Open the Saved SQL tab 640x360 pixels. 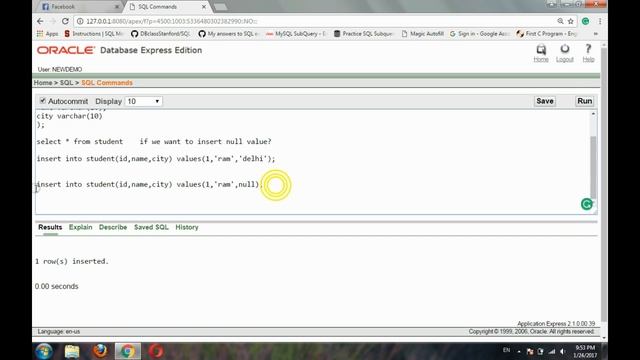(151, 227)
